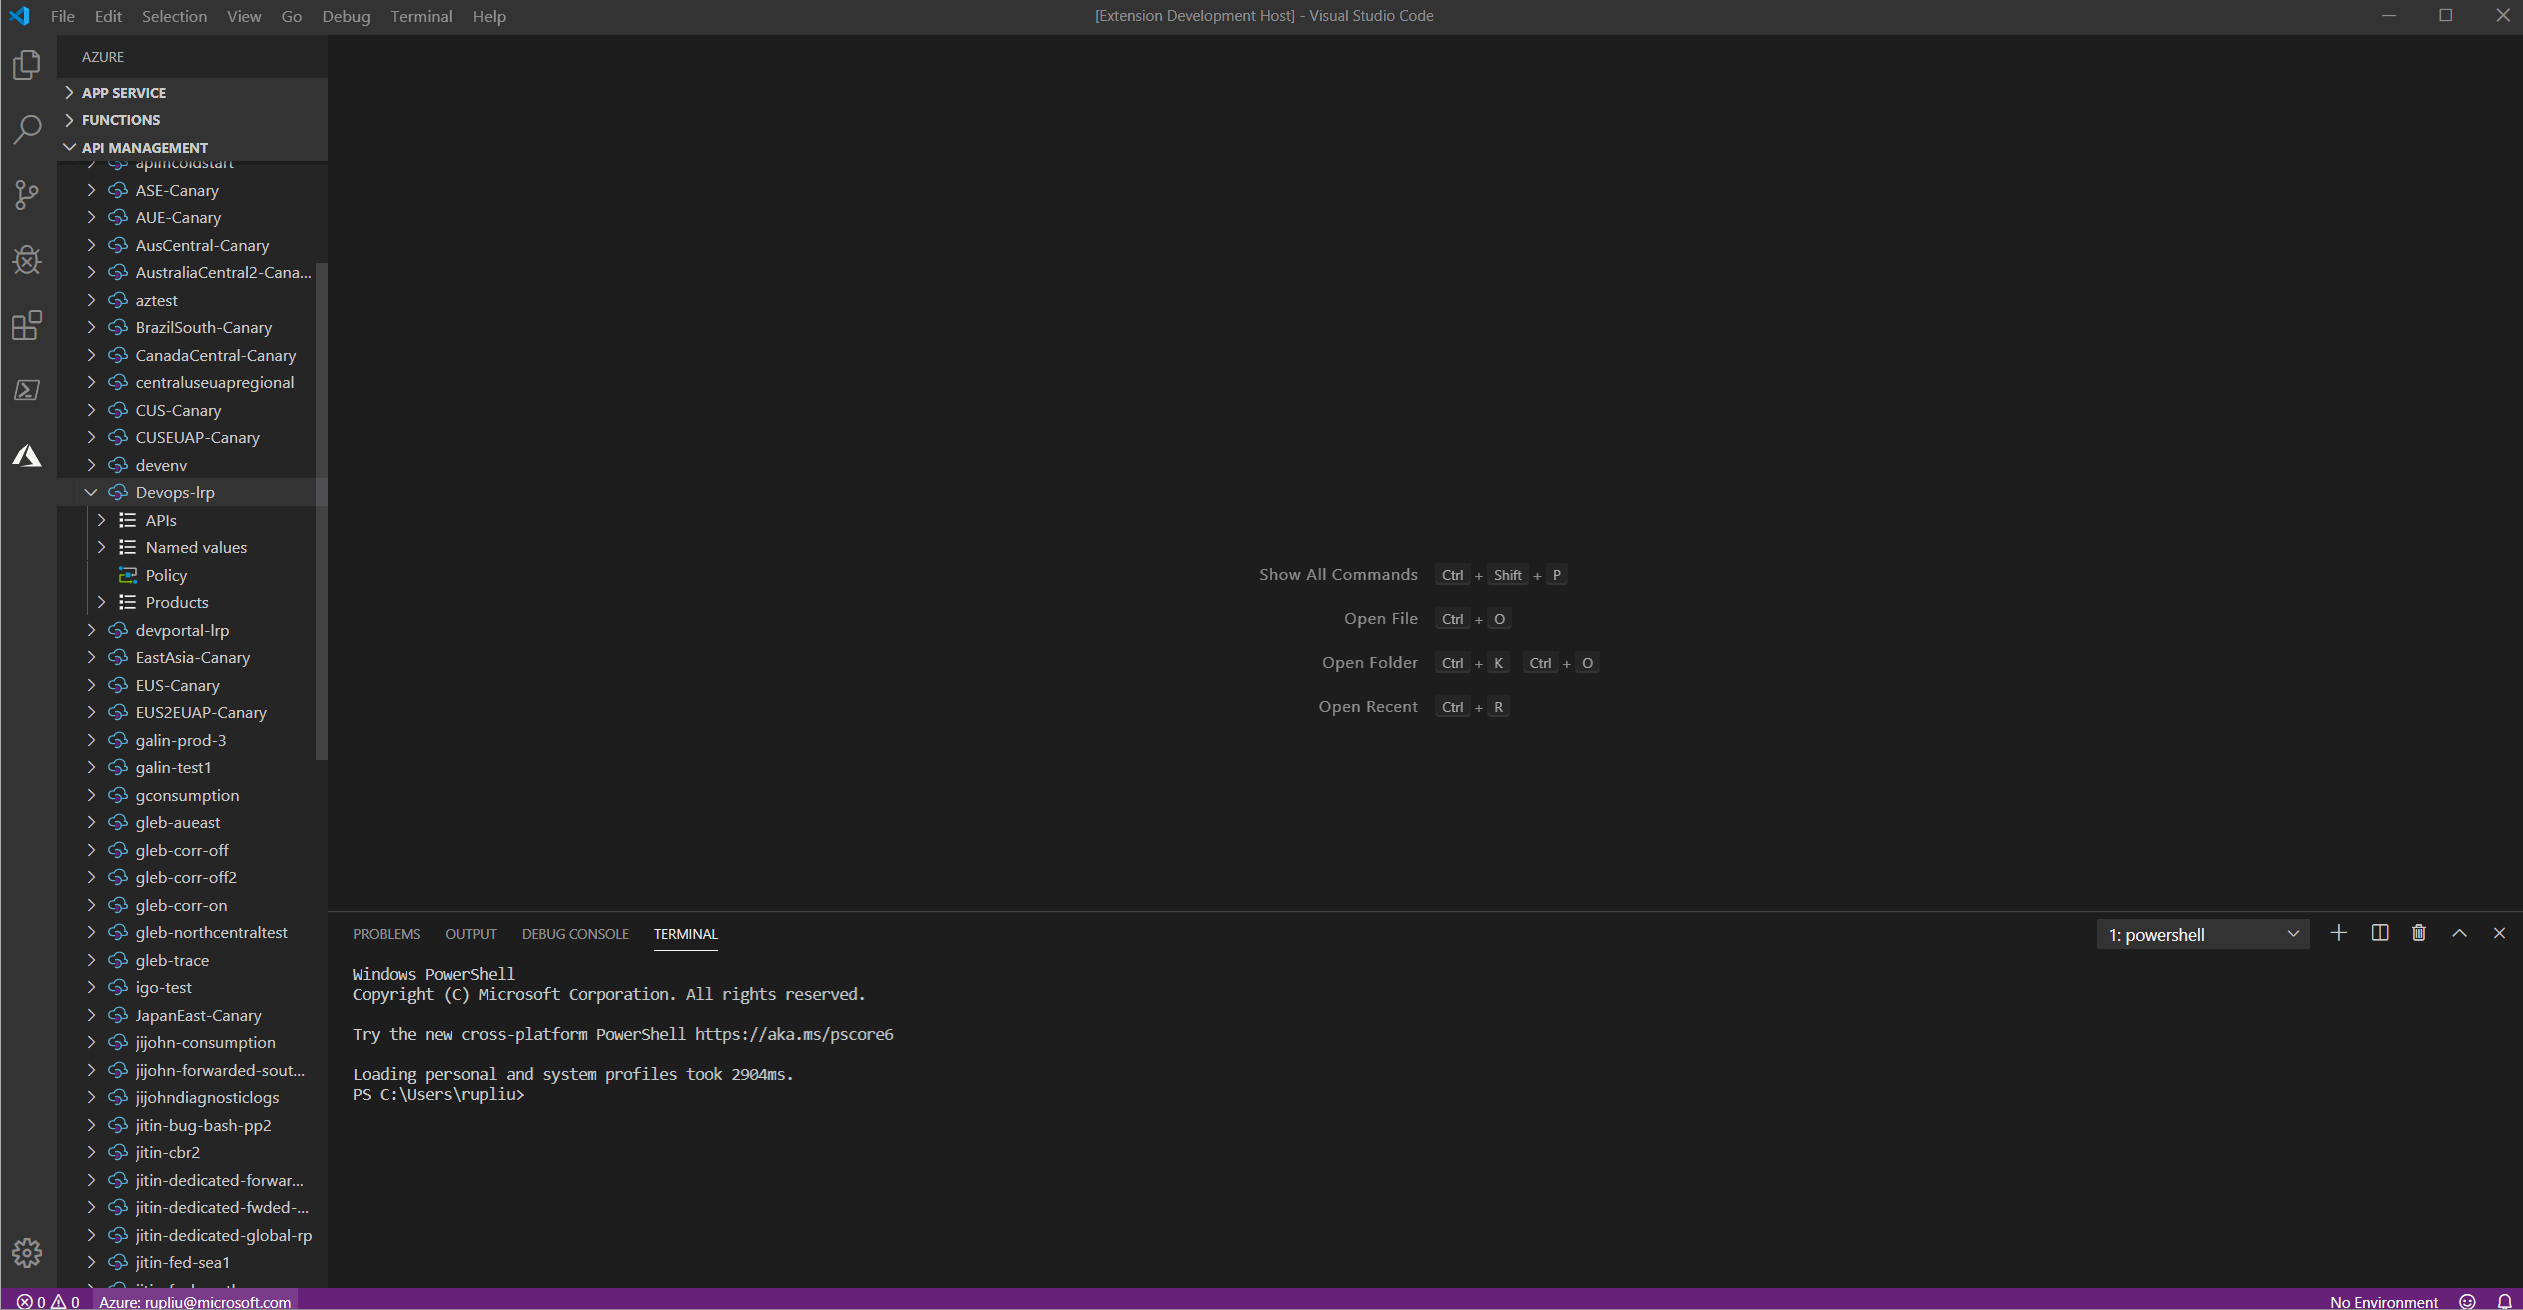Expand the Named values node
Screen dimensions: 2523x1310
tap(101, 547)
